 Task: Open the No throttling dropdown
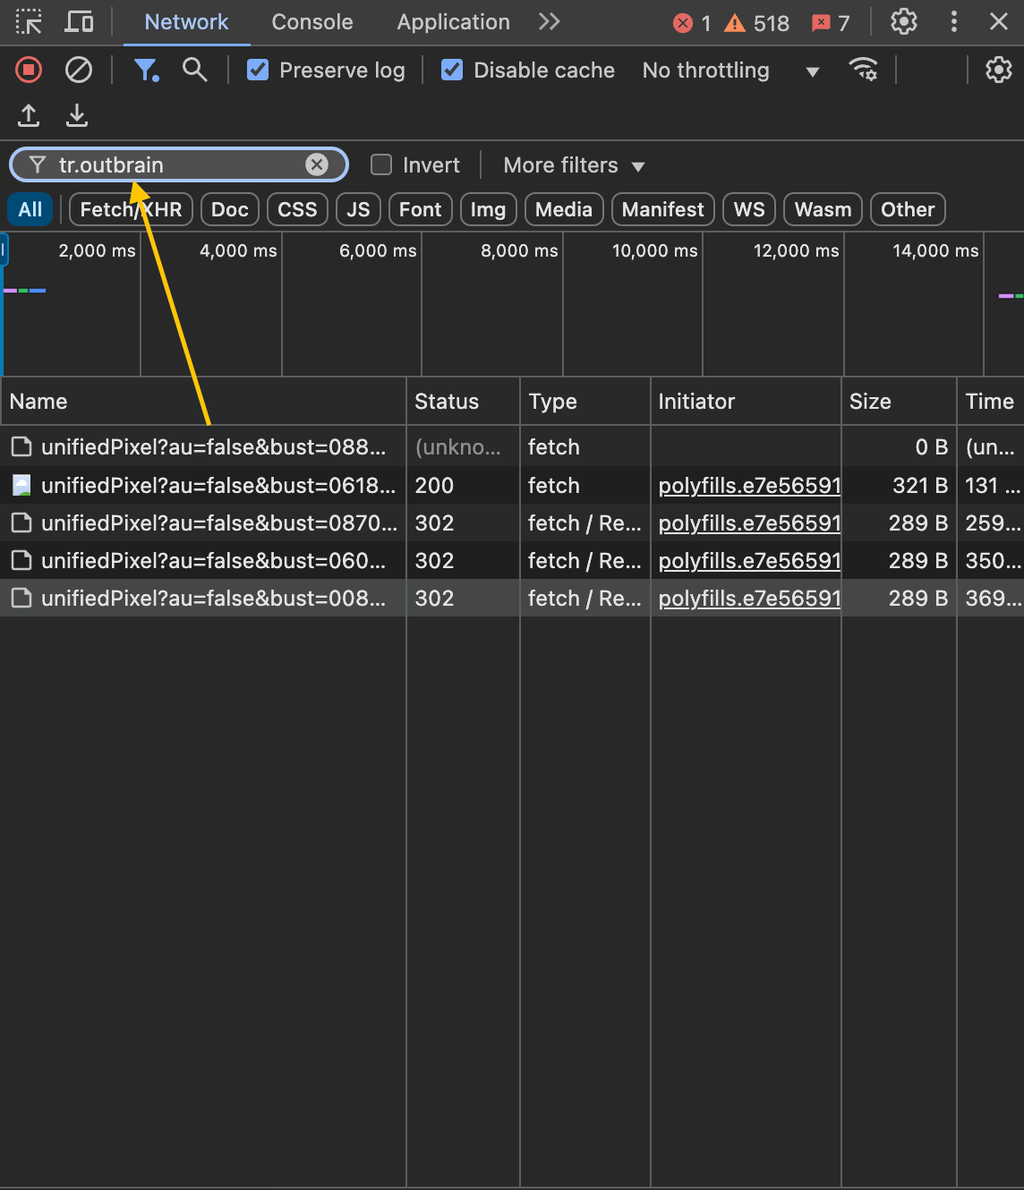pos(730,70)
